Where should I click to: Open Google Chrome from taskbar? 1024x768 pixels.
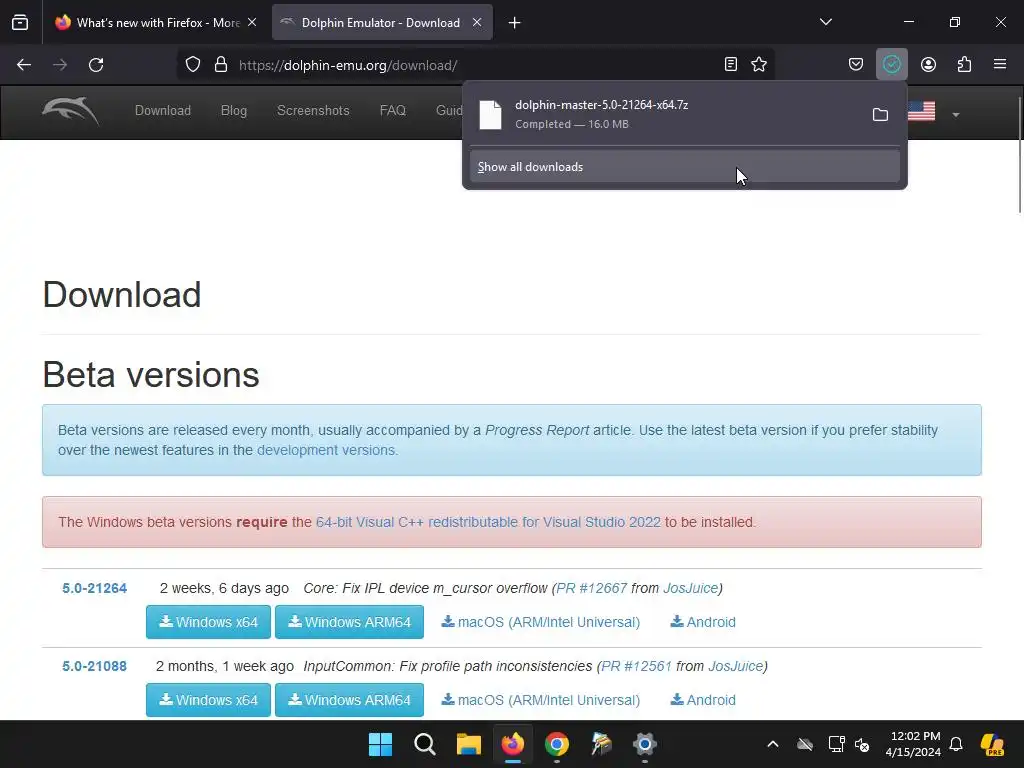[x=556, y=744]
